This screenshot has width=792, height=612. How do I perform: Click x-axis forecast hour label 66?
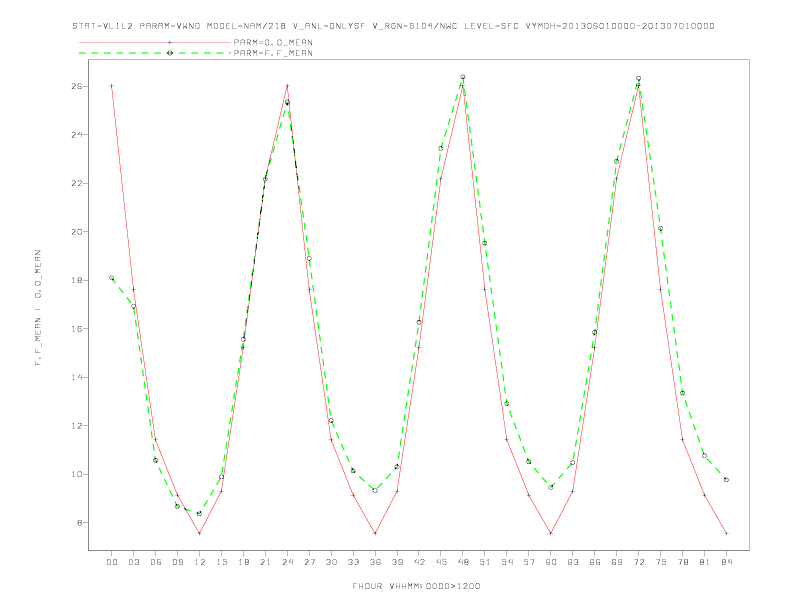click(595, 562)
